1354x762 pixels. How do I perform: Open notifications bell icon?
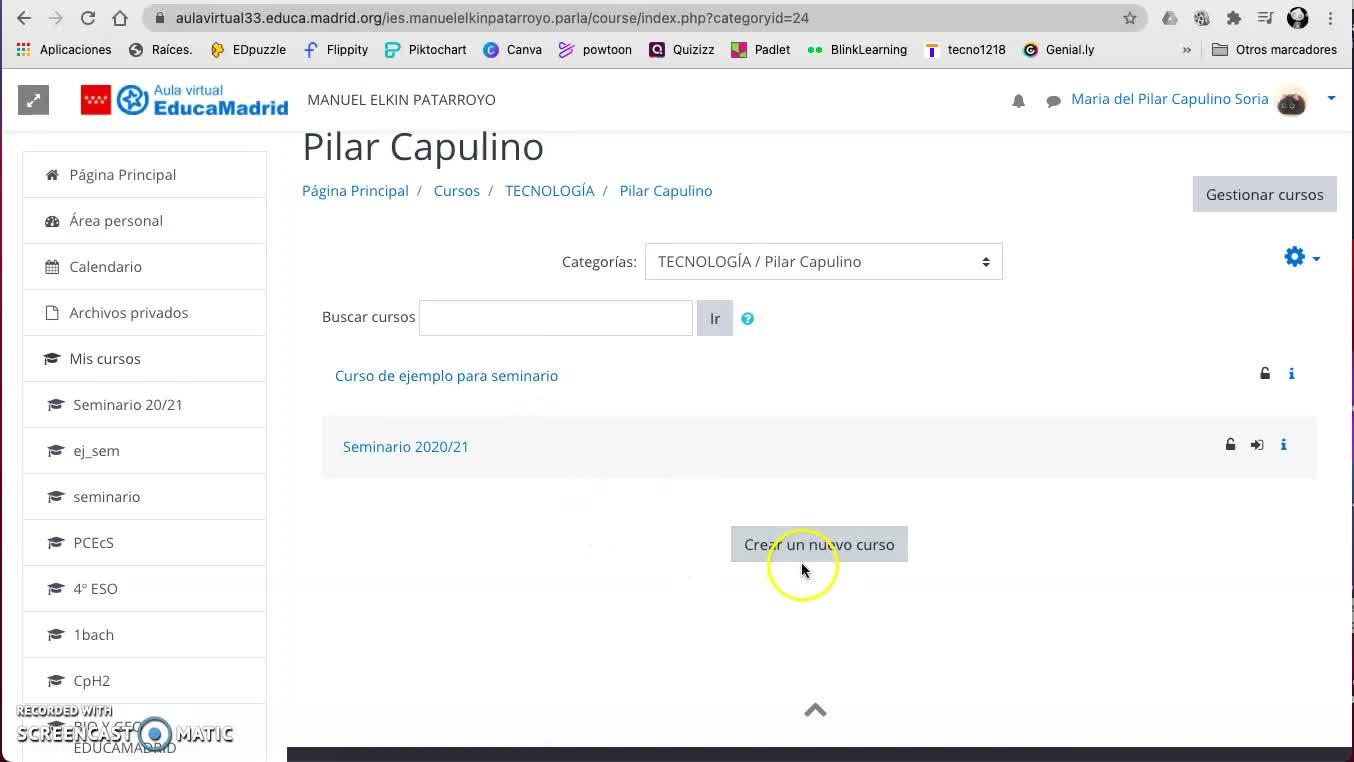[1018, 100]
